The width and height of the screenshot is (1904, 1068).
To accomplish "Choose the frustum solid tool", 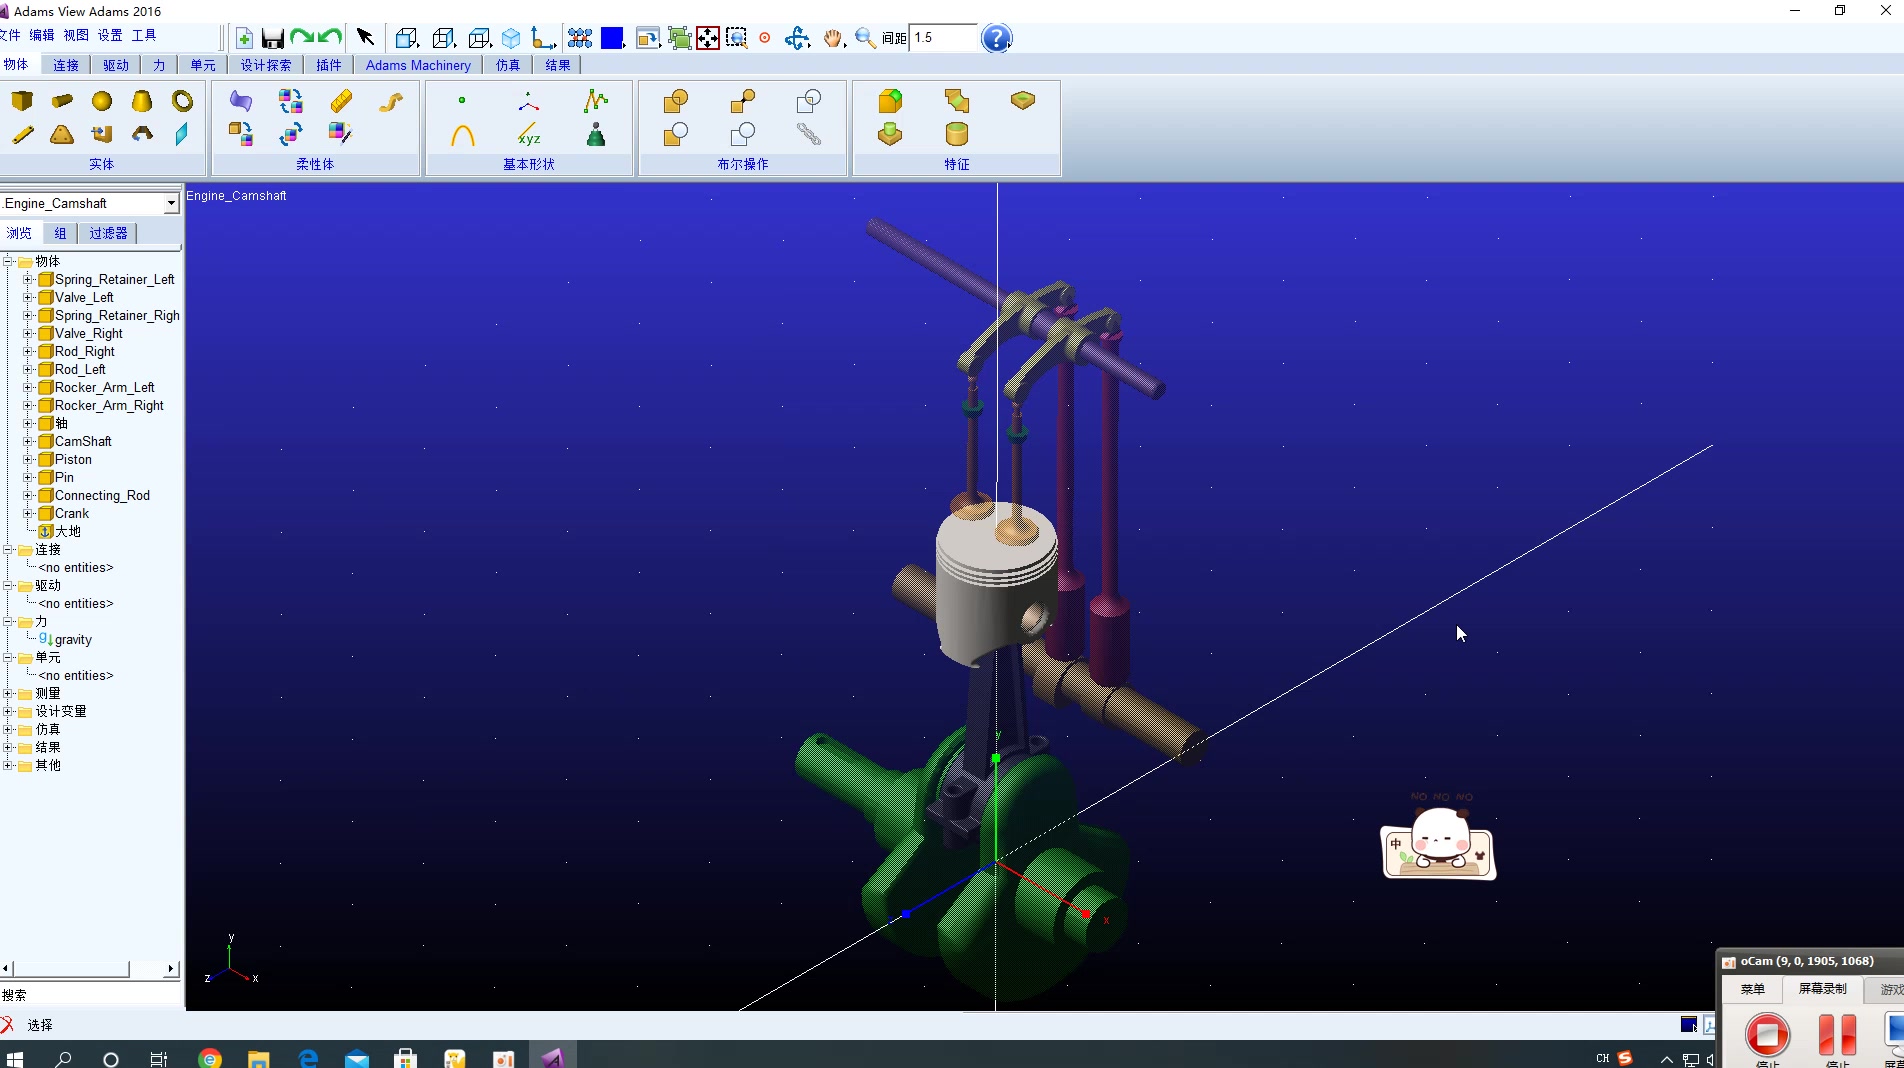I will [x=142, y=101].
